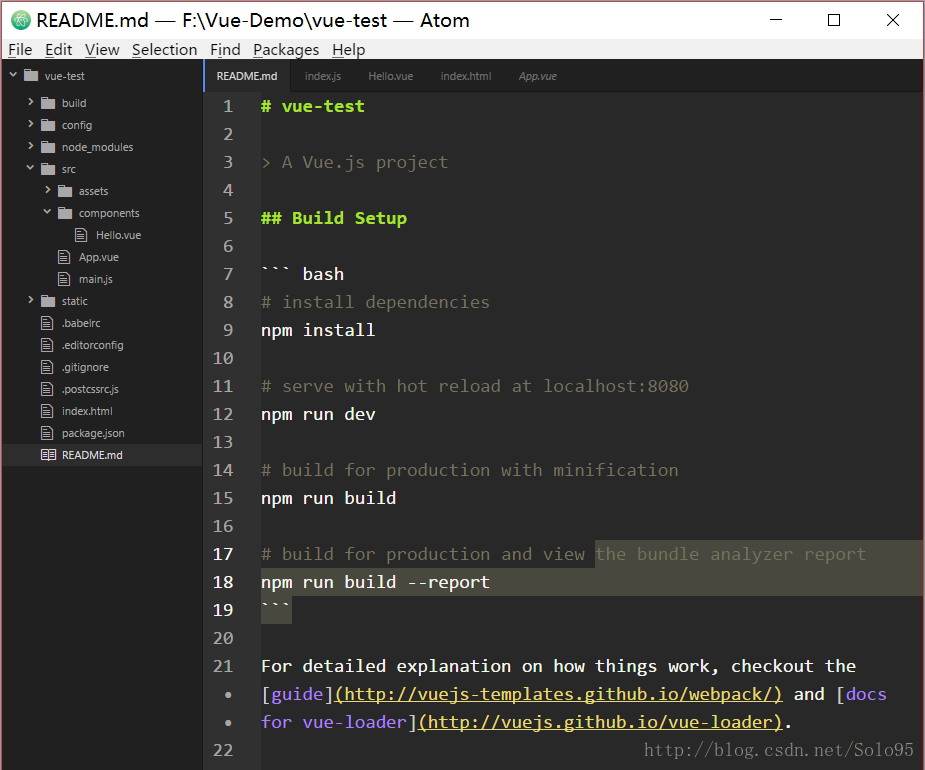Click the .babelrc file icon
The image size is (925, 770).
pos(47,323)
